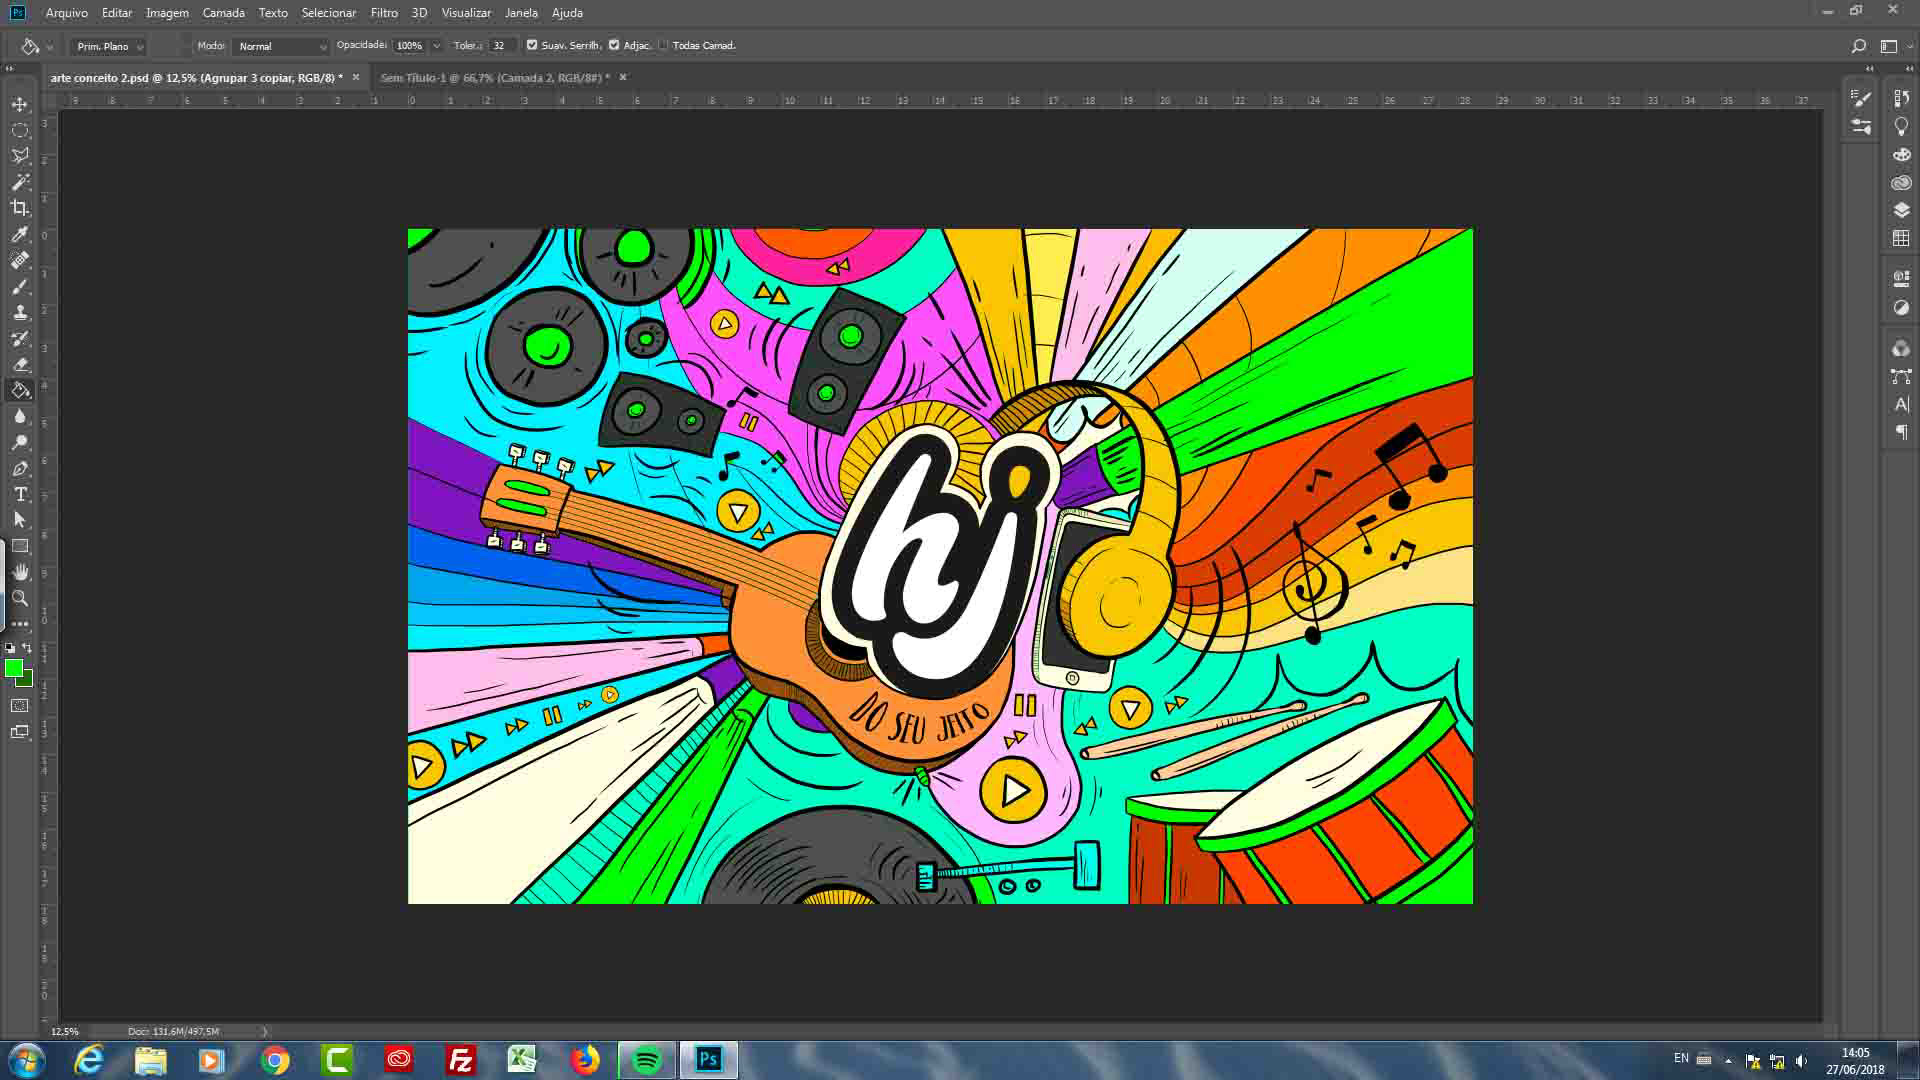
Task: Select the Crop tool
Action: pos(20,208)
